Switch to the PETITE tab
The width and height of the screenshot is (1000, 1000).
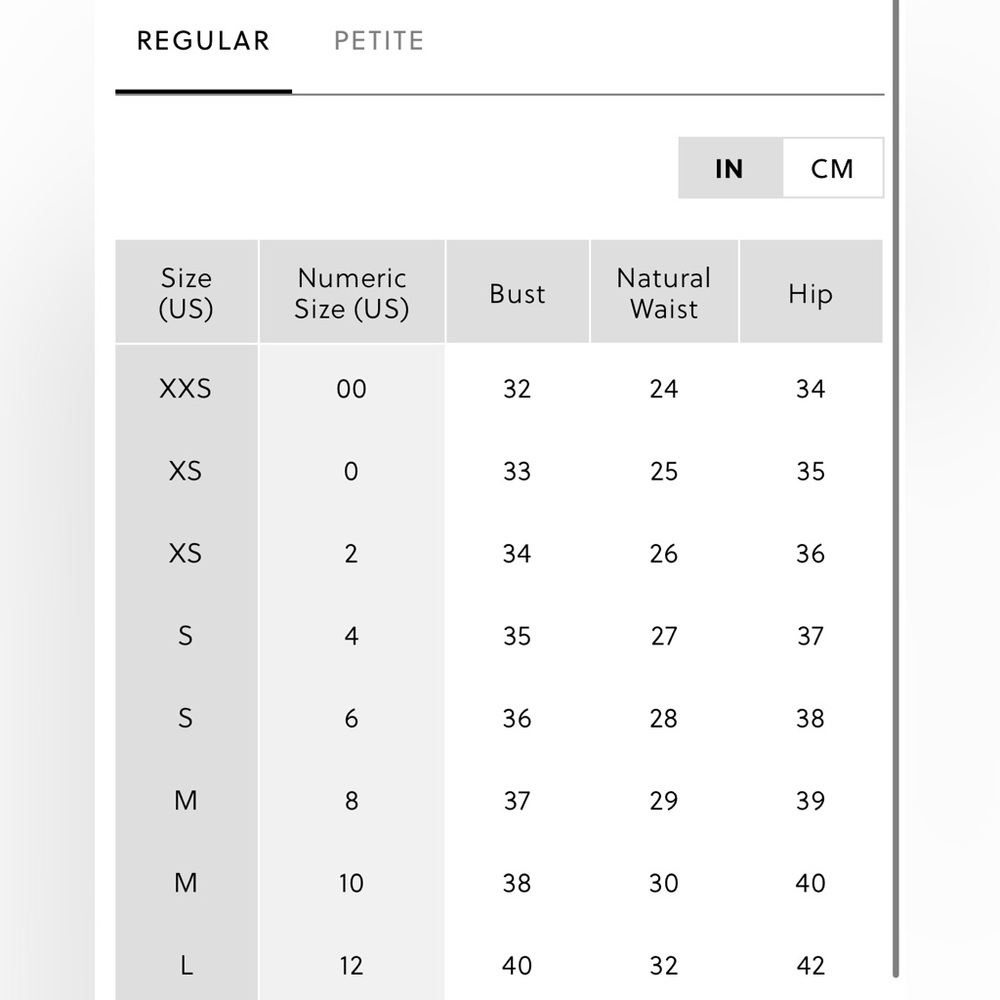378,42
